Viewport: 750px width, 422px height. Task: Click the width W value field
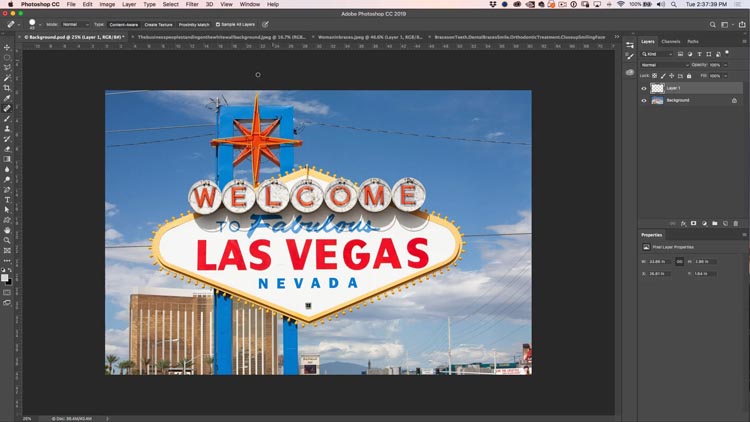pyautogui.click(x=660, y=262)
